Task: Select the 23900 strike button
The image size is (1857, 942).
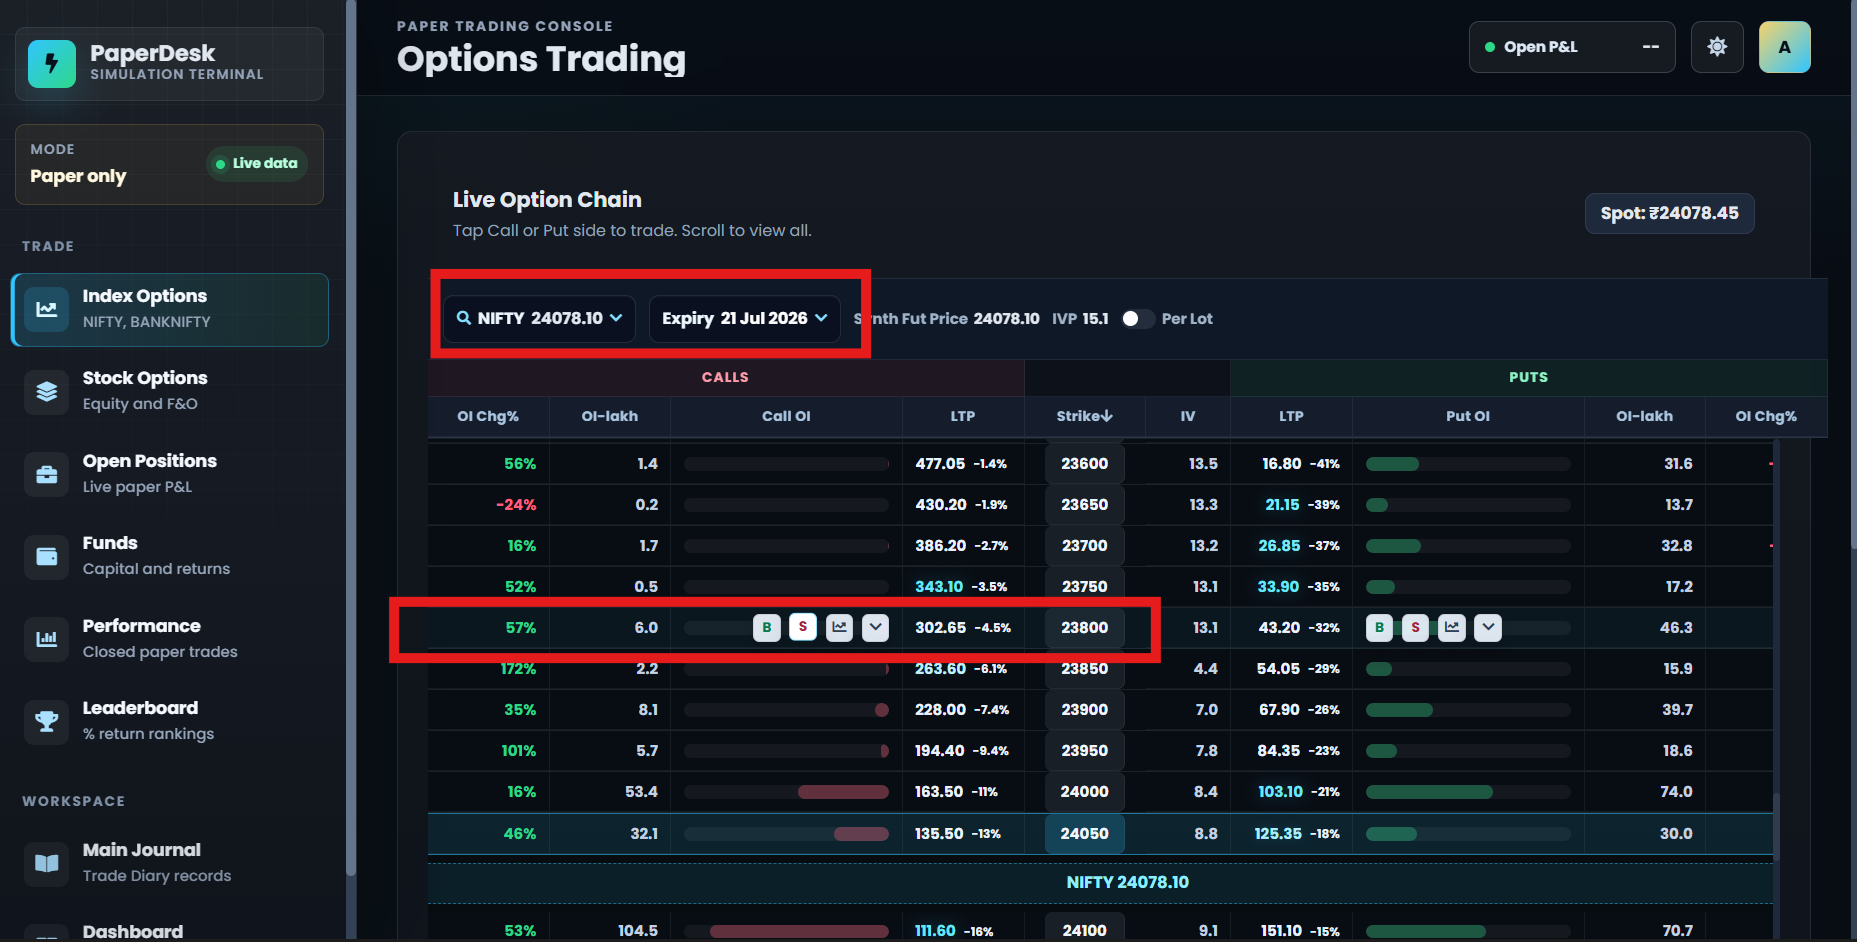Action: 1085,710
